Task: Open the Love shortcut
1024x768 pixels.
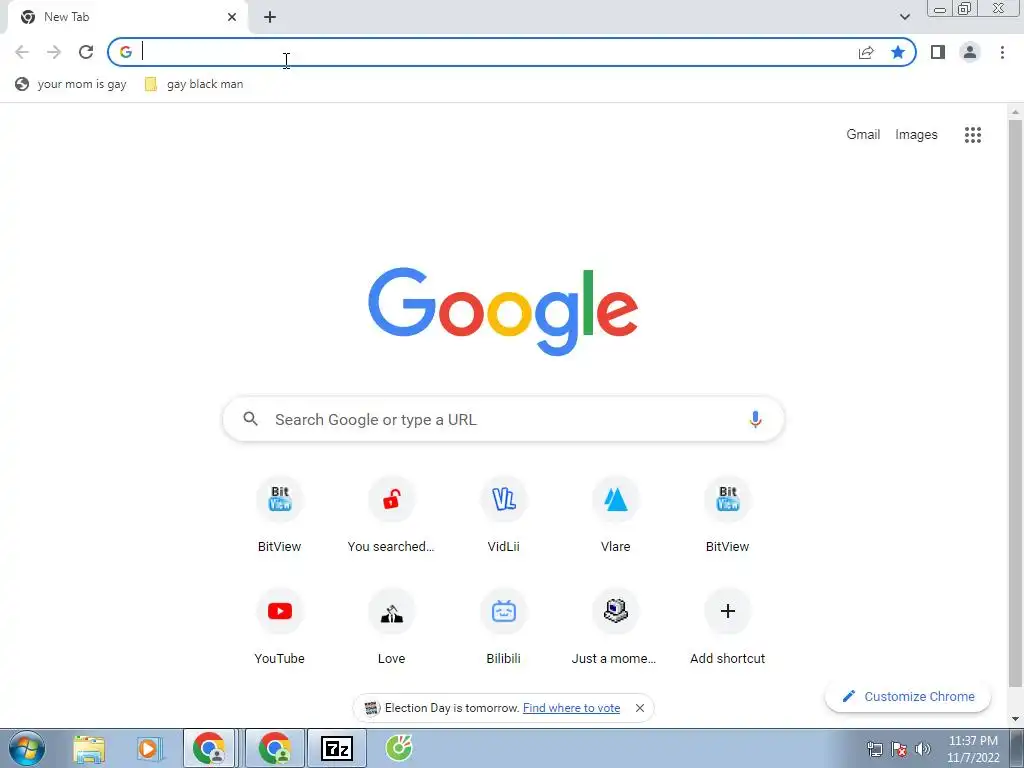Action: click(391, 627)
